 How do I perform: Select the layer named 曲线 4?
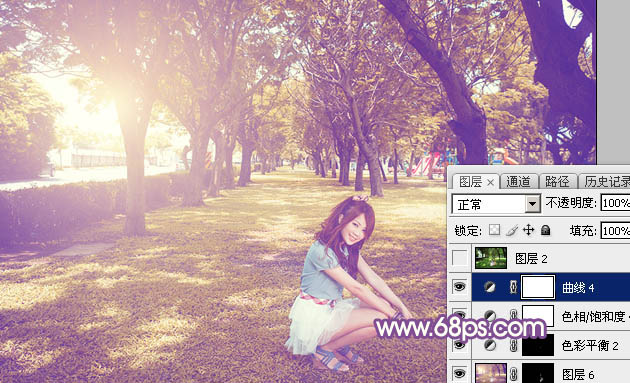[x=578, y=288]
